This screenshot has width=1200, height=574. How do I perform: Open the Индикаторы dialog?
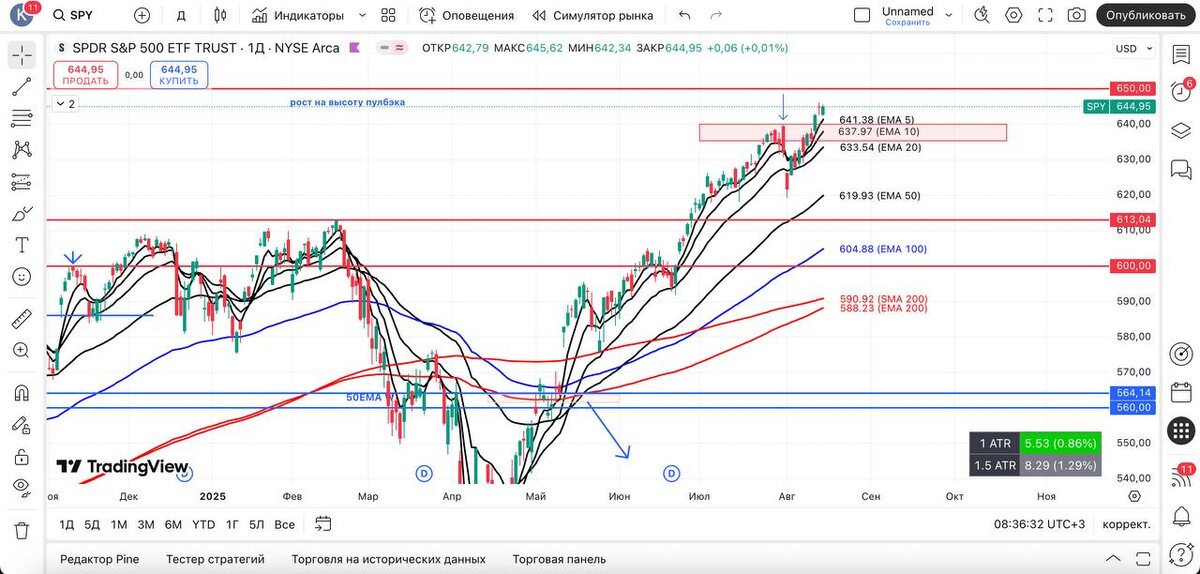298,15
